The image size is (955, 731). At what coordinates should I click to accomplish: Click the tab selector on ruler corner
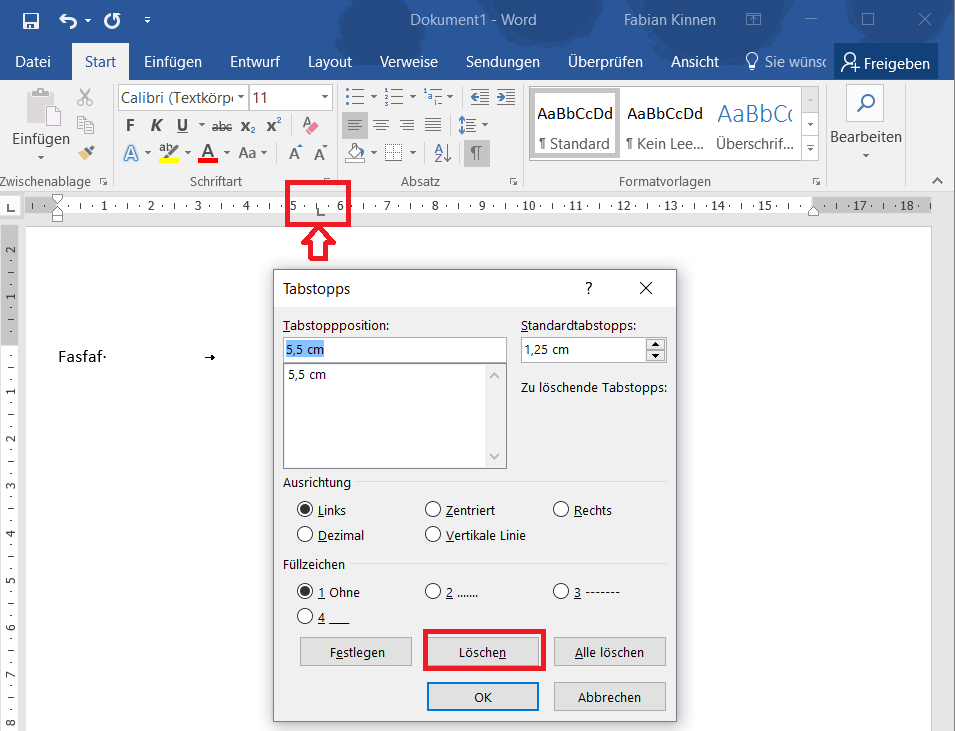[x=10, y=208]
